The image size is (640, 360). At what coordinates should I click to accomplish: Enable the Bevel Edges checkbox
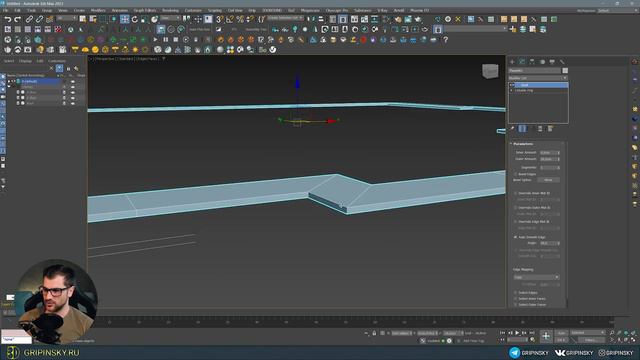pyautogui.click(x=516, y=174)
